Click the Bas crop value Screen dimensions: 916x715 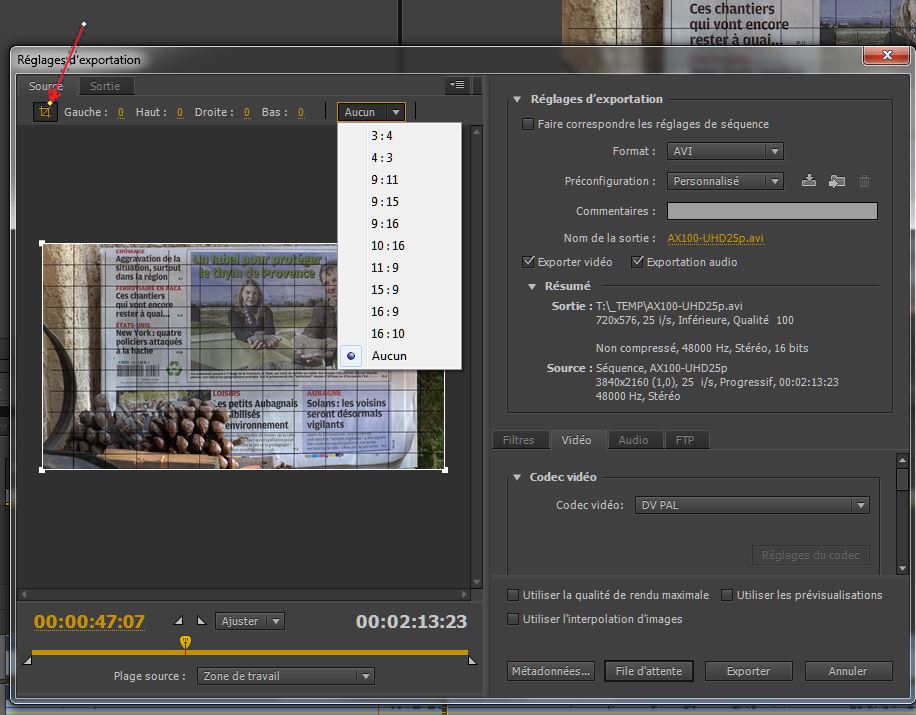pyautogui.click(x=301, y=112)
